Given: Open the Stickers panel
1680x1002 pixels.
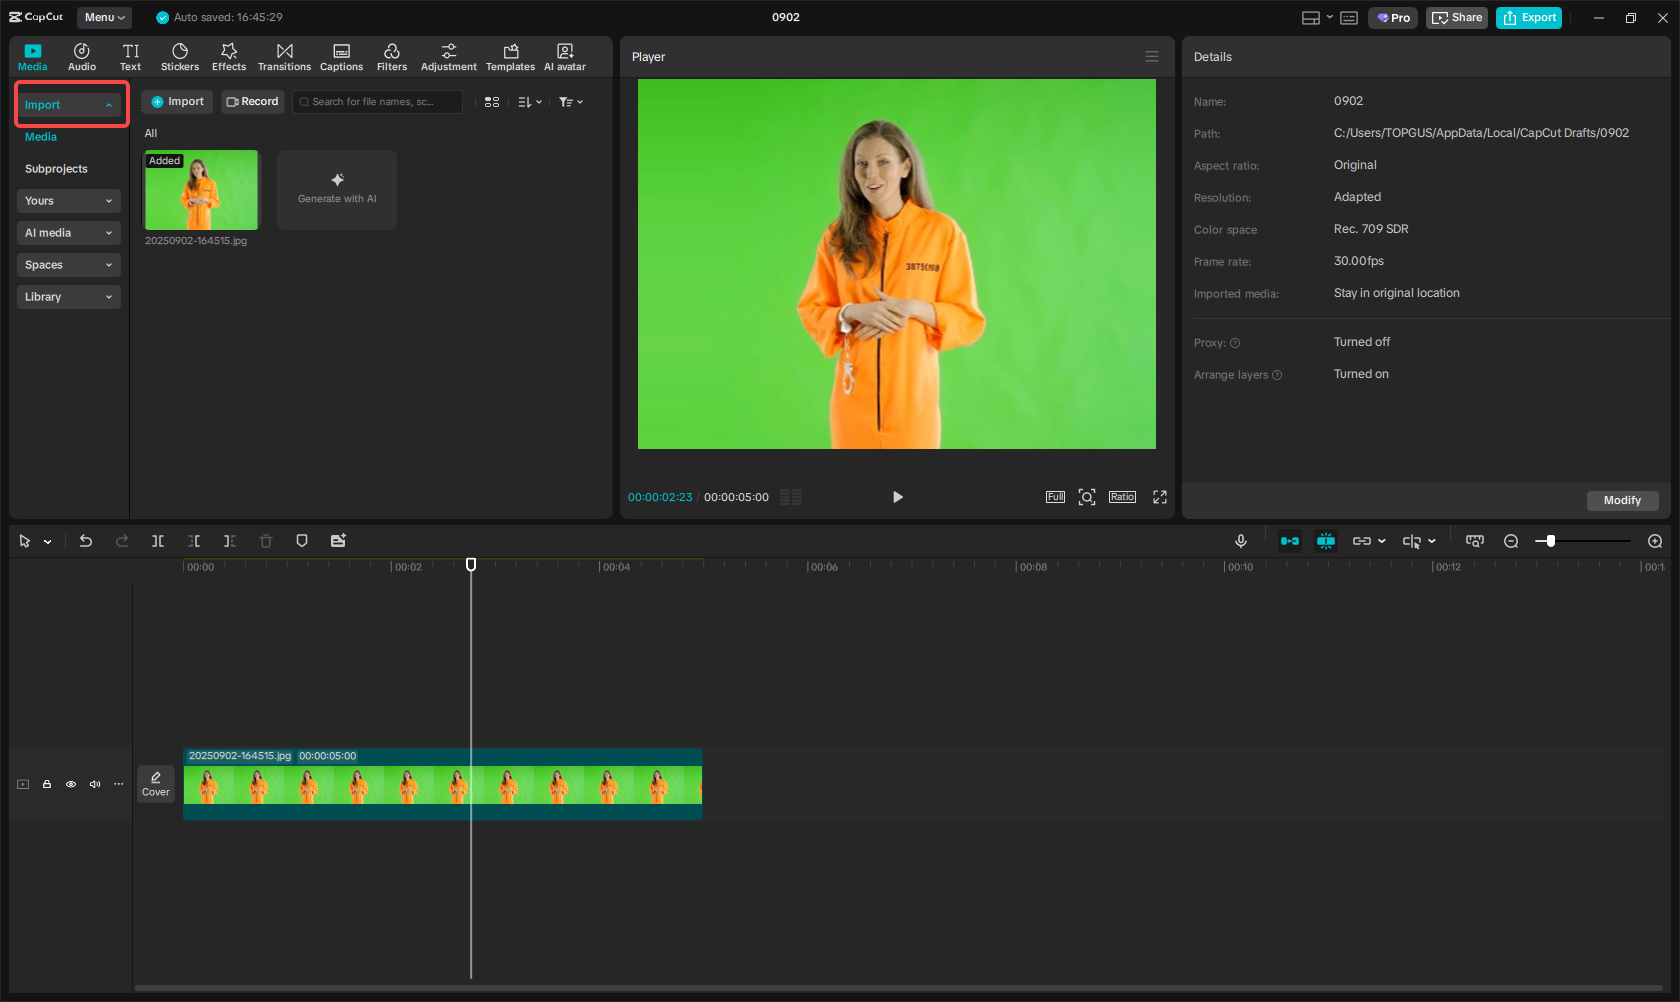Looking at the screenshot, I should pyautogui.click(x=180, y=56).
